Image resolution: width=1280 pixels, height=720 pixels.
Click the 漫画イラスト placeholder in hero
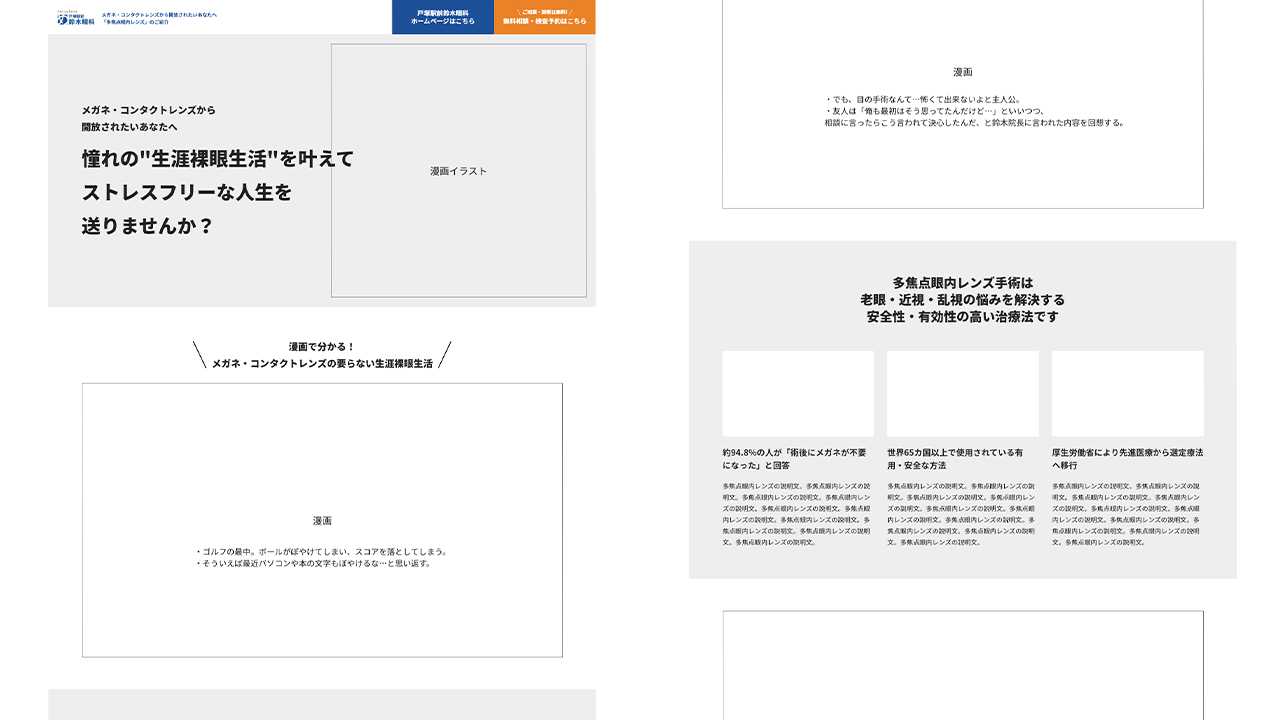458,171
